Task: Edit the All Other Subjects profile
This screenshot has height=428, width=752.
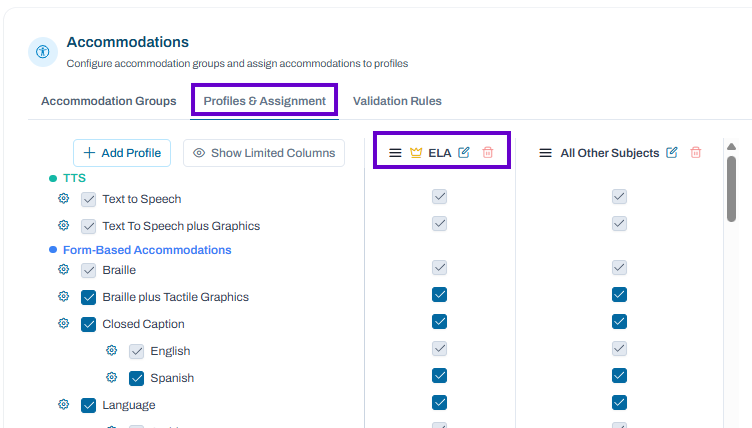Action: [672, 153]
